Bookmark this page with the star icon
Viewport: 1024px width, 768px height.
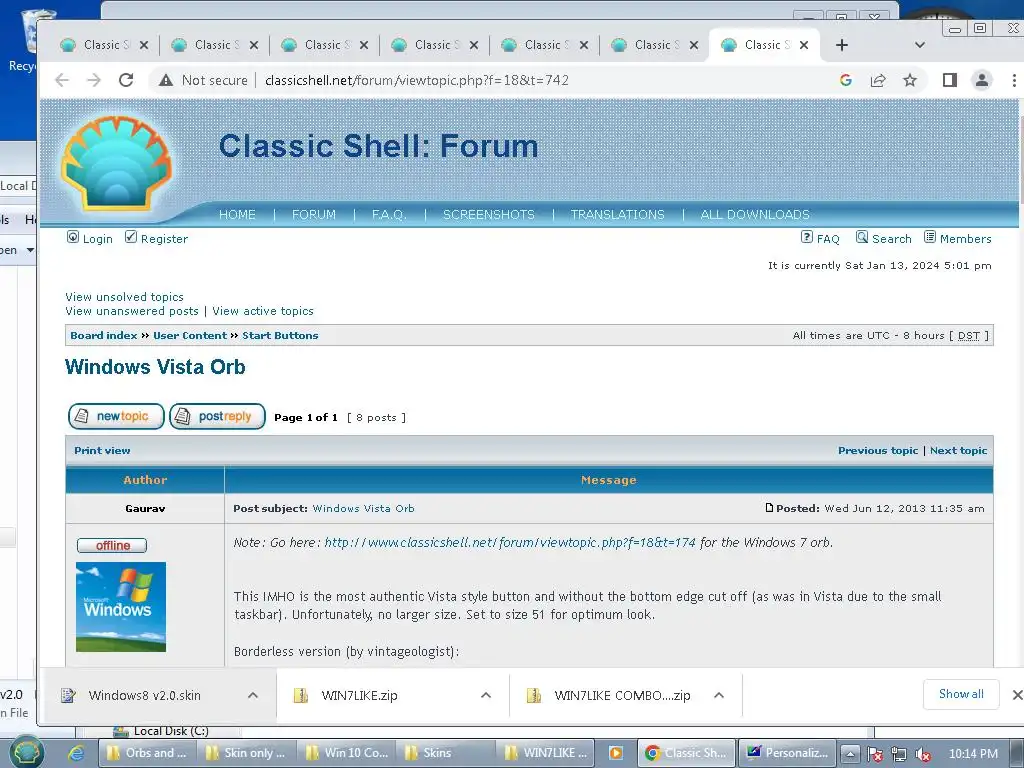tap(910, 80)
